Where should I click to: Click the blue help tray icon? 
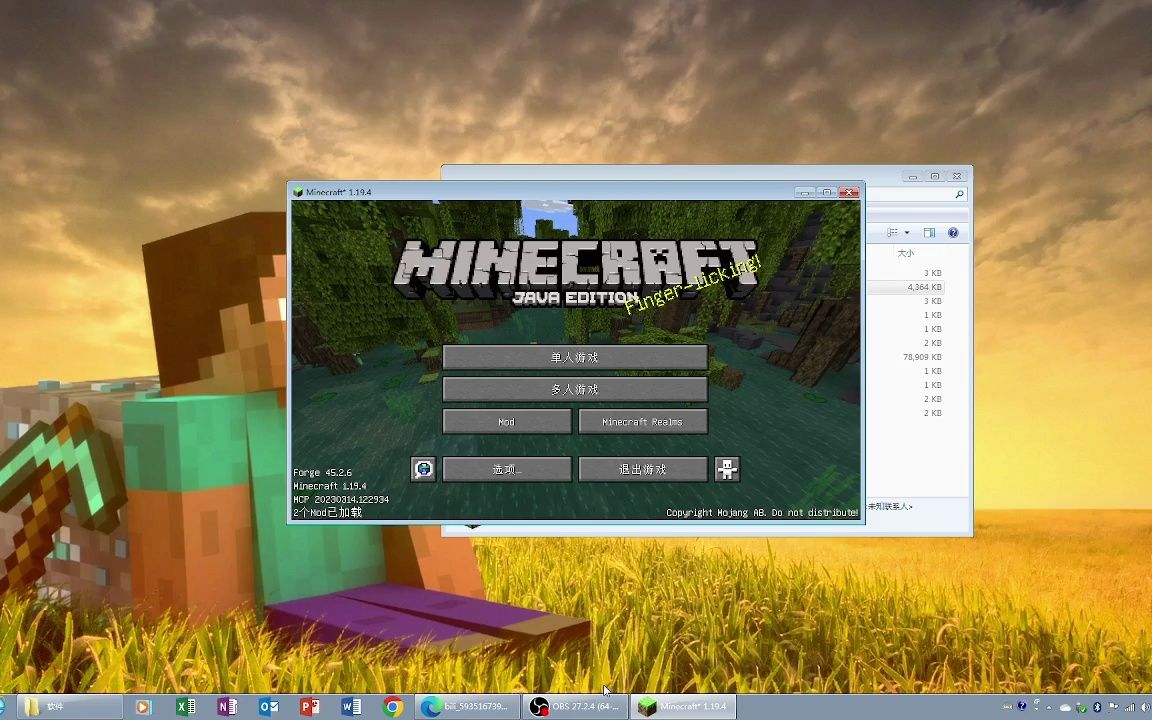pyautogui.click(x=1022, y=706)
